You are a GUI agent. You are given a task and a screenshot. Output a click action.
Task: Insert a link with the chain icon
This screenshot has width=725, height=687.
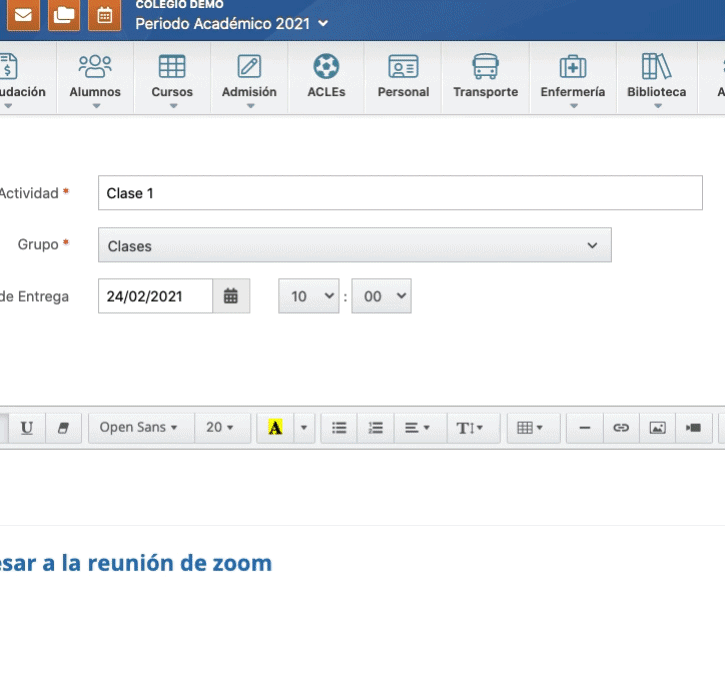click(x=621, y=427)
